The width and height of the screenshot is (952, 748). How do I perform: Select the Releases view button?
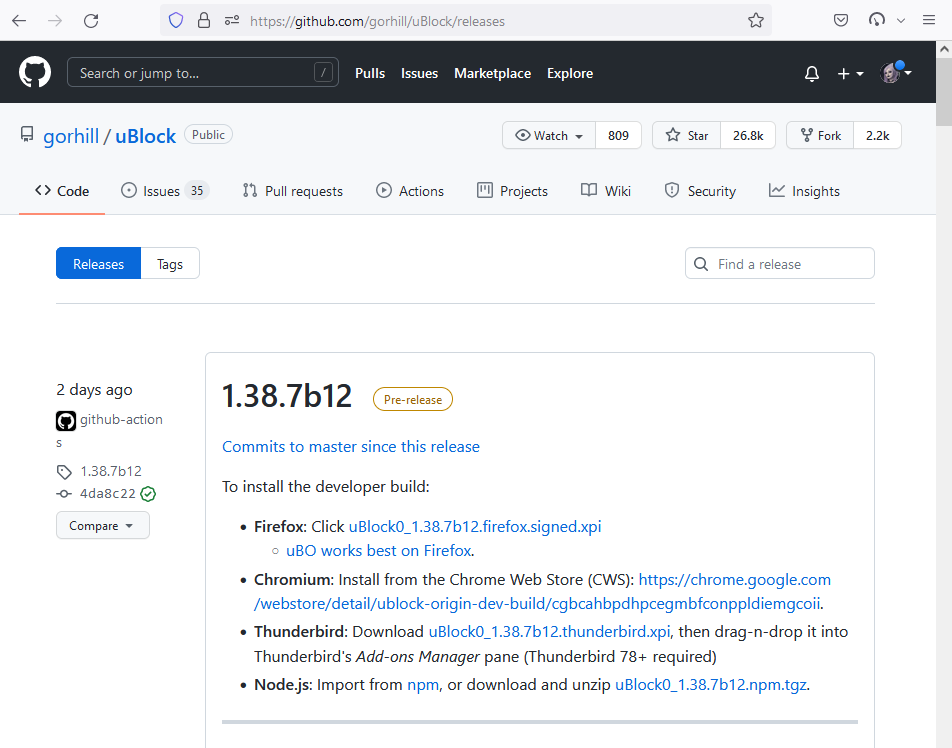(98, 264)
